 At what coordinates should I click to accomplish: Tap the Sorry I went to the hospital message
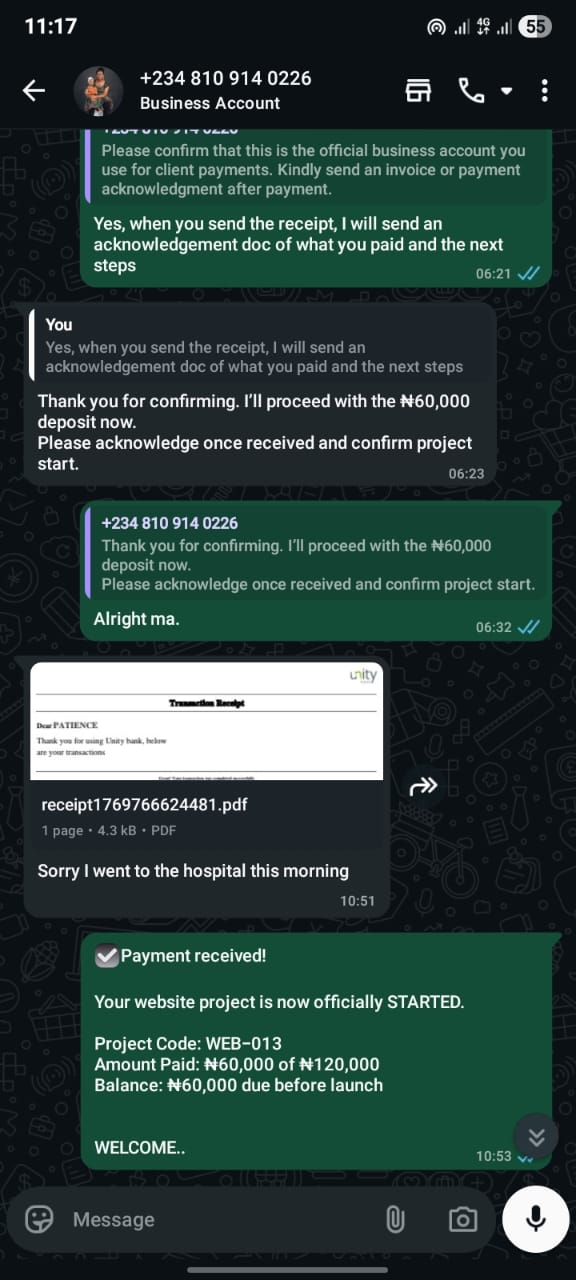[195, 871]
